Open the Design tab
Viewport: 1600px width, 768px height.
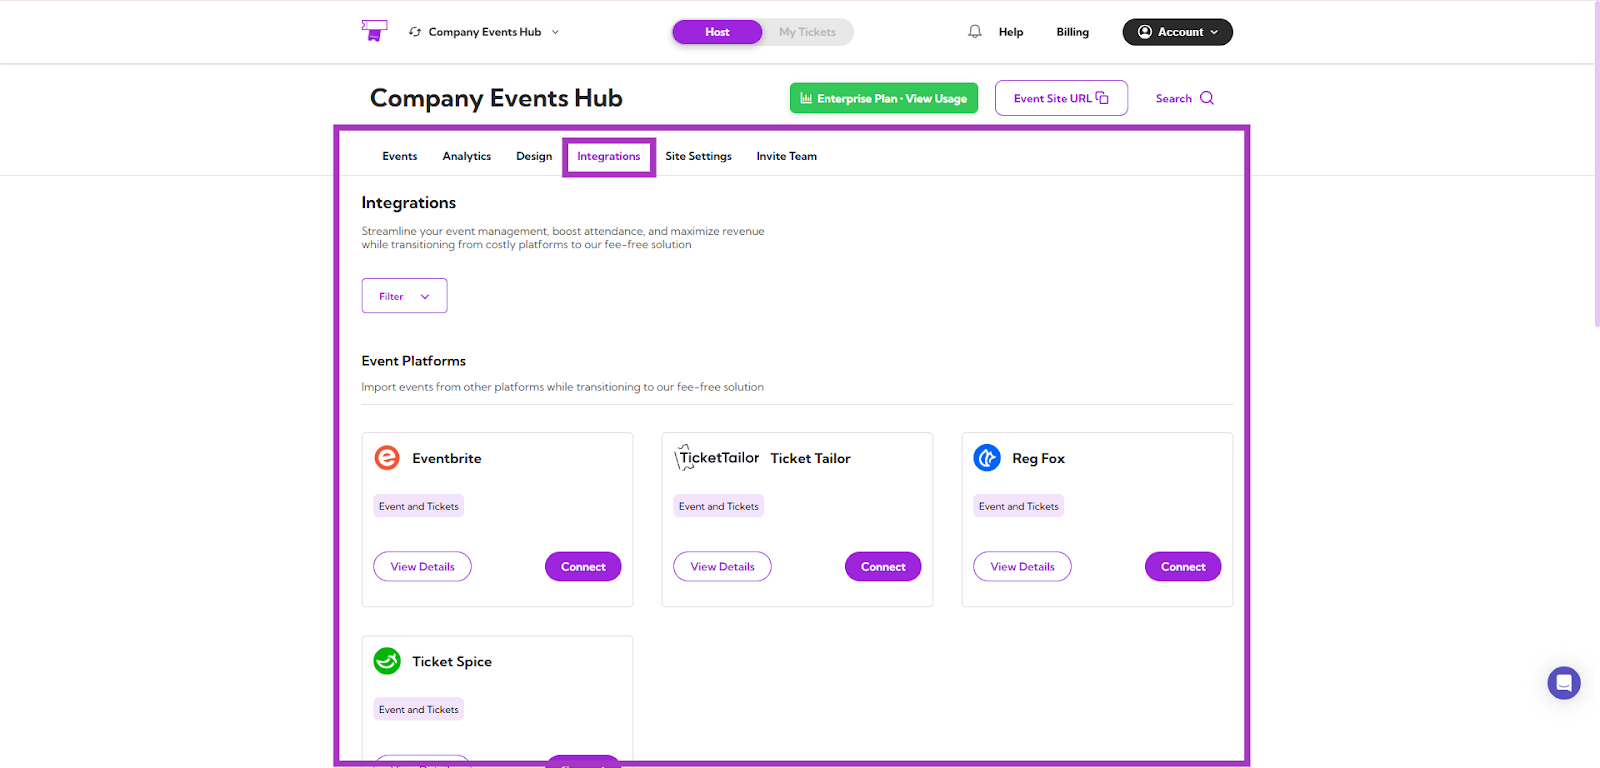click(x=534, y=156)
